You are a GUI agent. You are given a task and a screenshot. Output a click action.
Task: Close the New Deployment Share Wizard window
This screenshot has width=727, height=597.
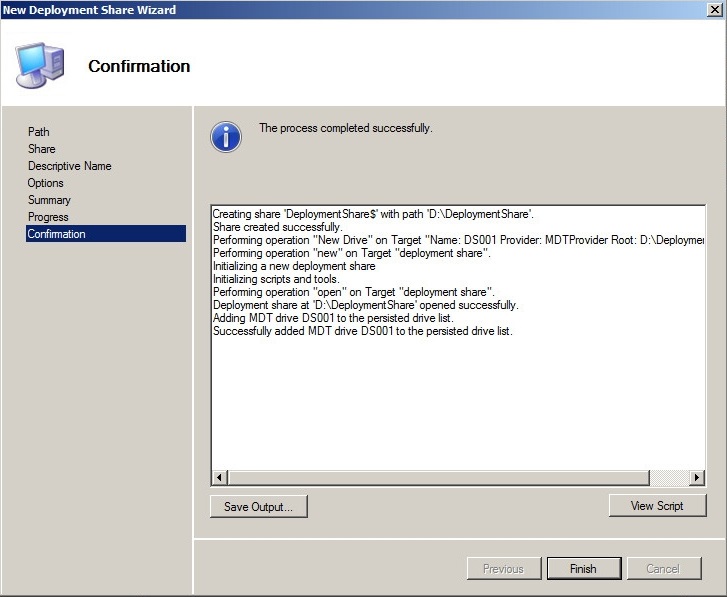coord(713,9)
